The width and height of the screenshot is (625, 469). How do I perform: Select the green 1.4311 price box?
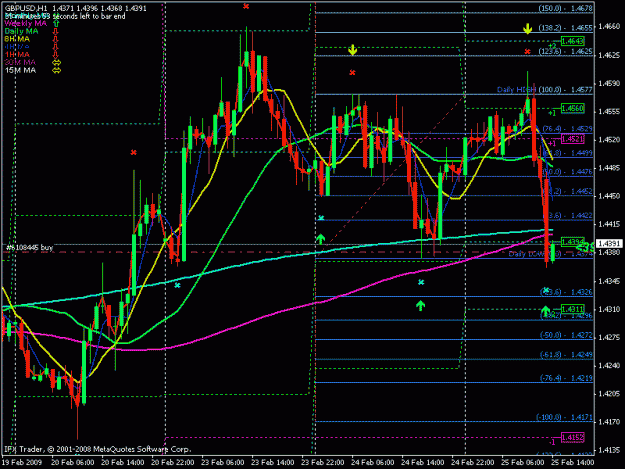[x=573, y=309]
